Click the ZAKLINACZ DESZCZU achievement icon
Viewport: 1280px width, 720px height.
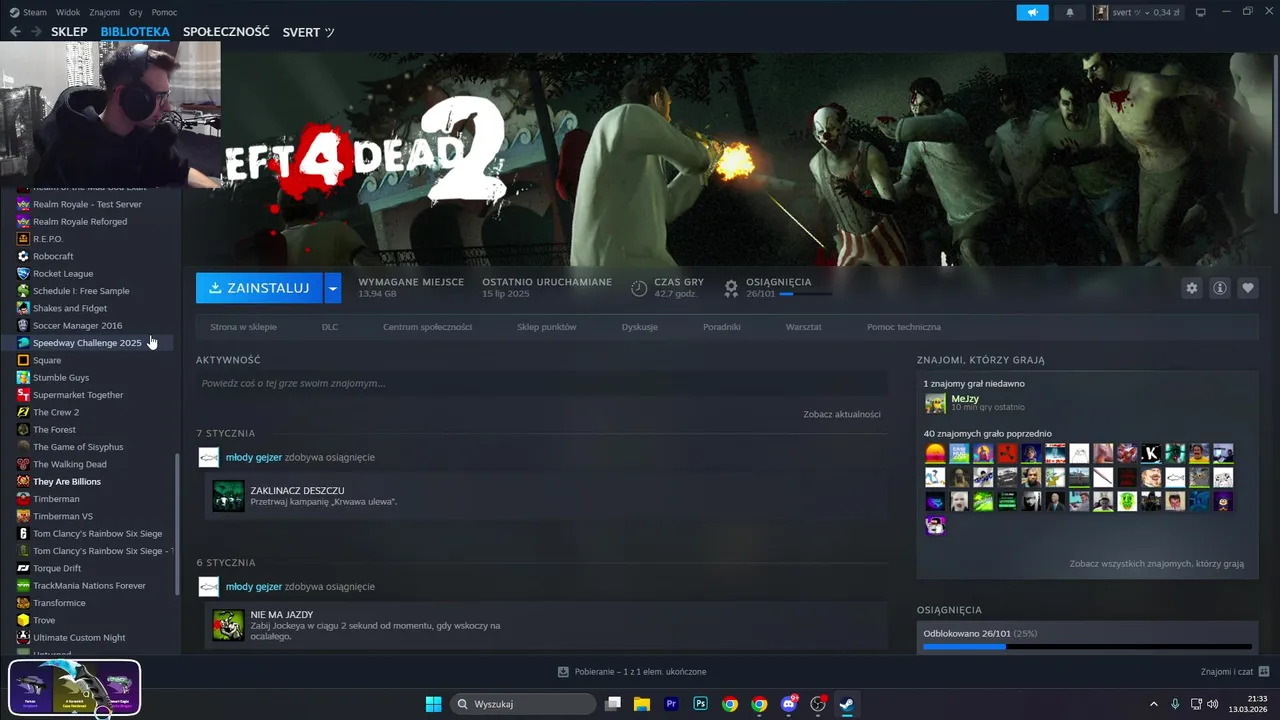pyautogui.click(x=228, y=496)
